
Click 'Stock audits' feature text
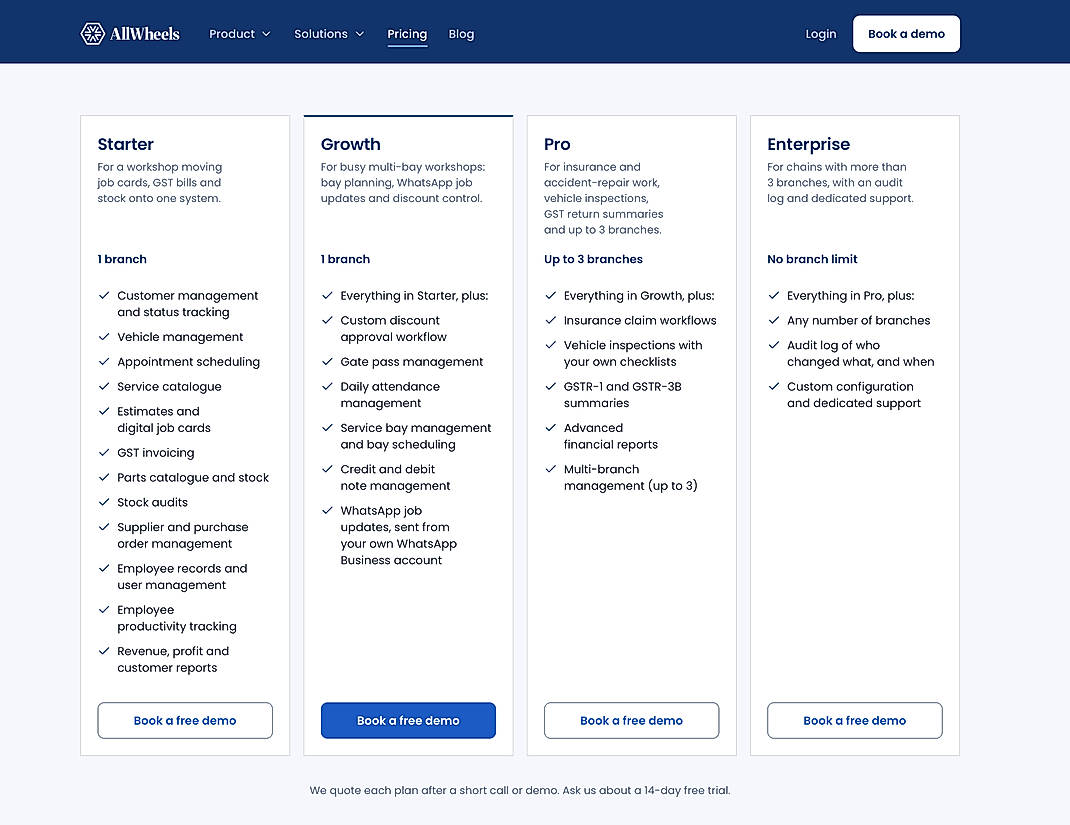(x=152, y=502)
